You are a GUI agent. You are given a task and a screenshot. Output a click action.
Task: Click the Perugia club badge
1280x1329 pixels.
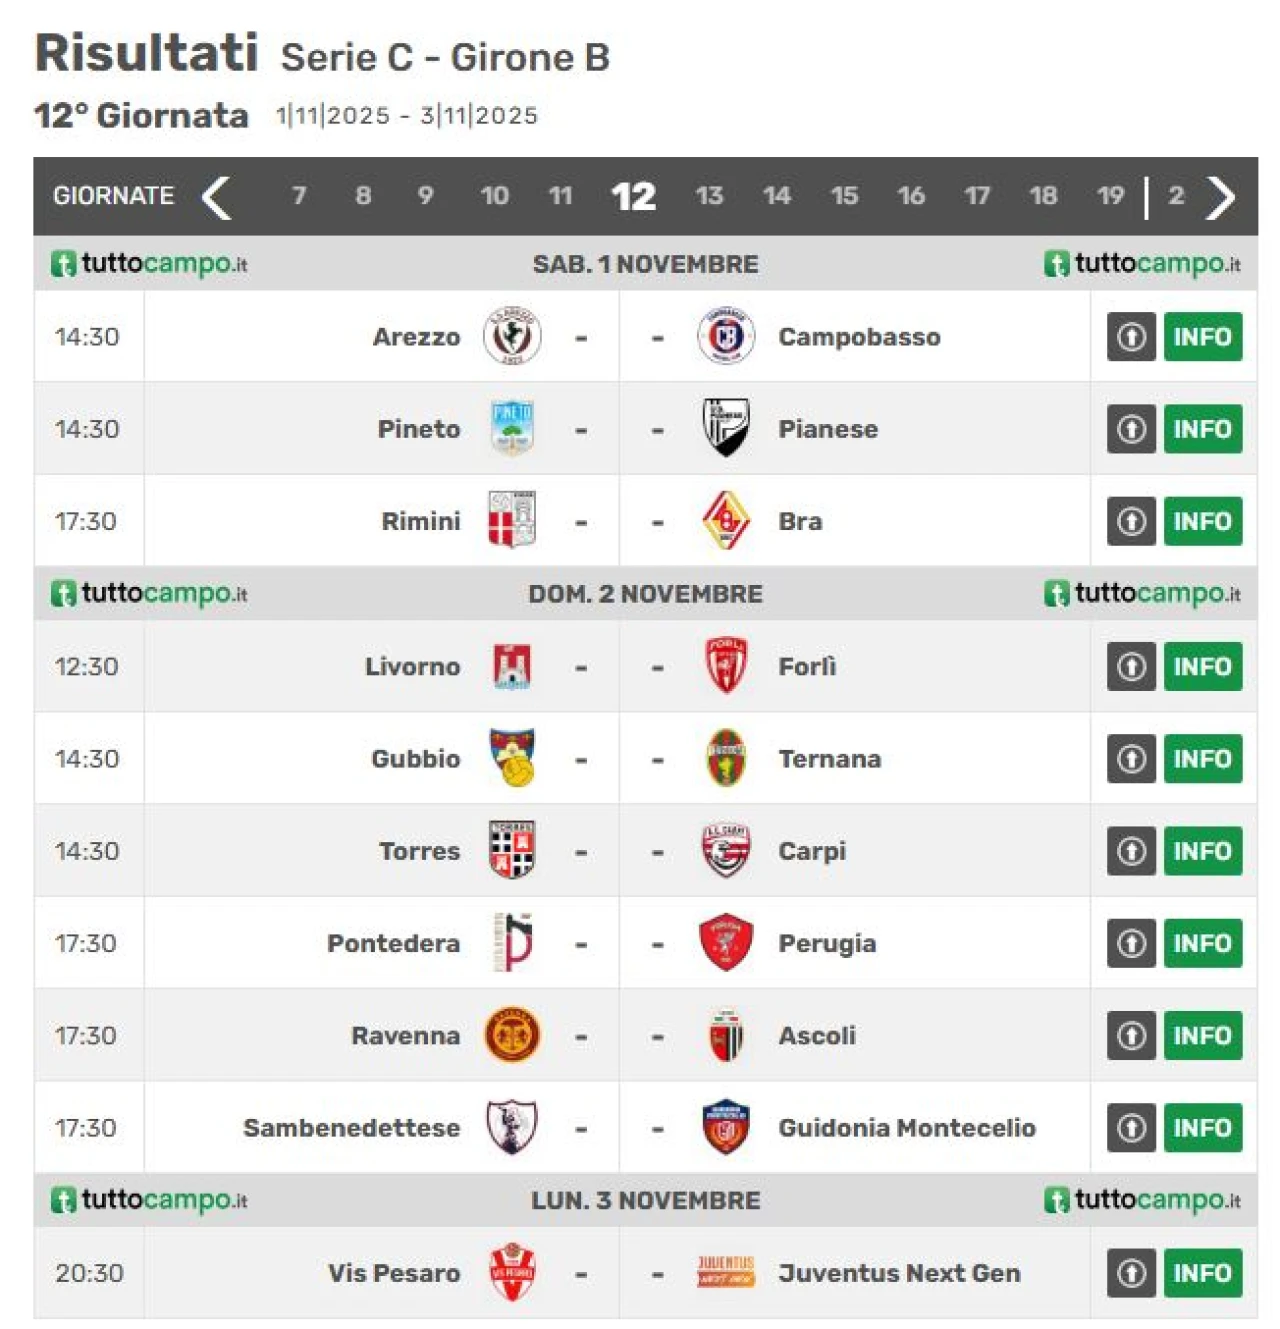pyautogui.click(x=725, y=943)
